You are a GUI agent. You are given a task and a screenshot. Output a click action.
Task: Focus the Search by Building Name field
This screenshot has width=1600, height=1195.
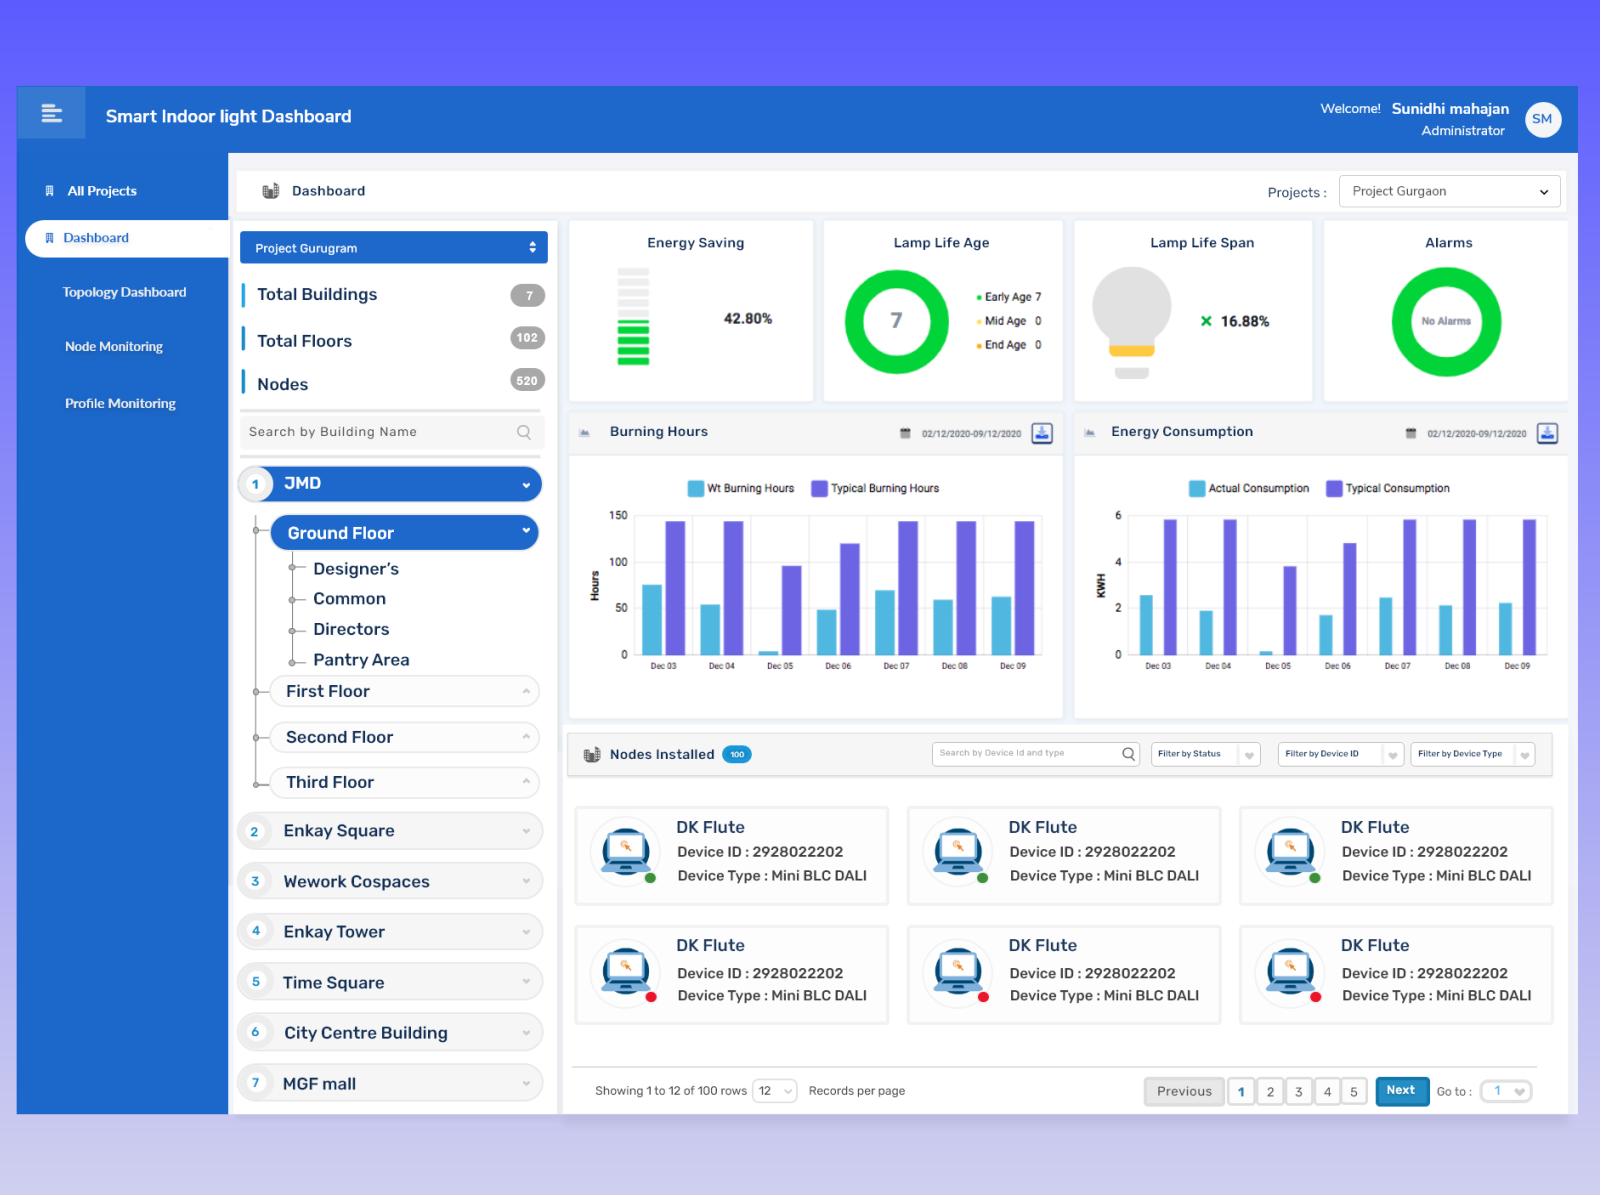(x=392, y=432)
